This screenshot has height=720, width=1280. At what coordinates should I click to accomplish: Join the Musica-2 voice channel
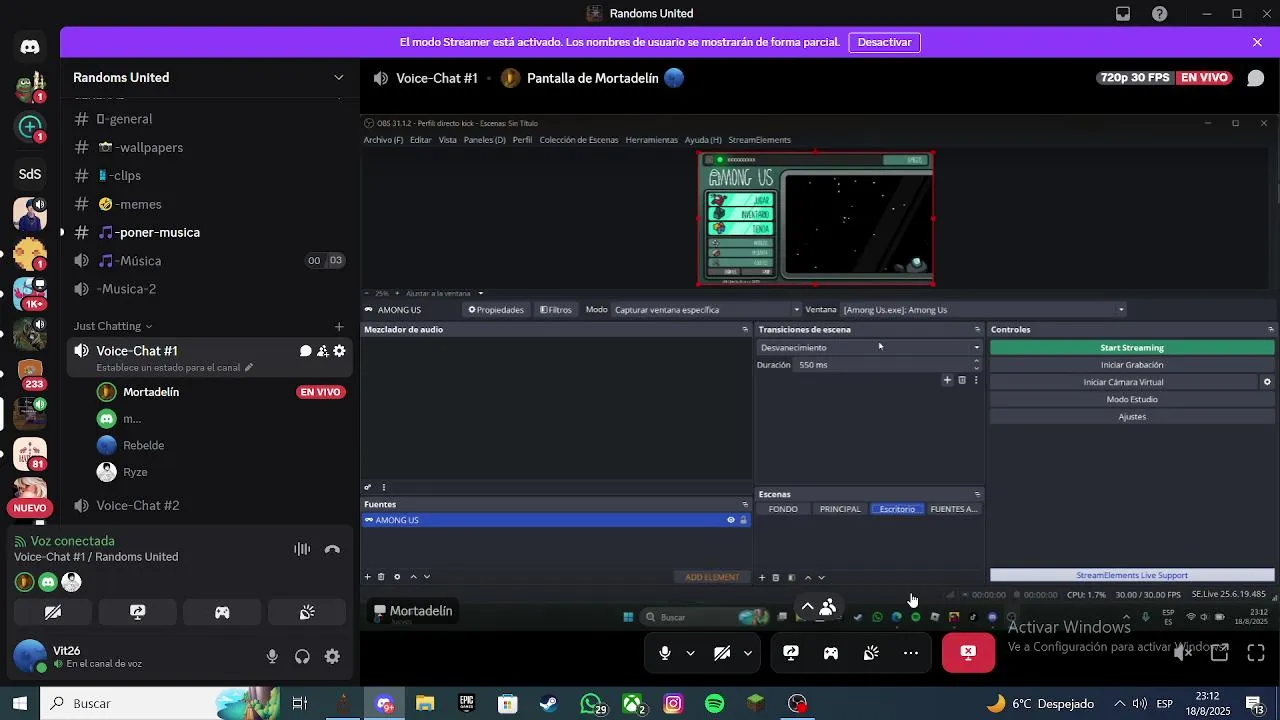(x=210, y=289)
